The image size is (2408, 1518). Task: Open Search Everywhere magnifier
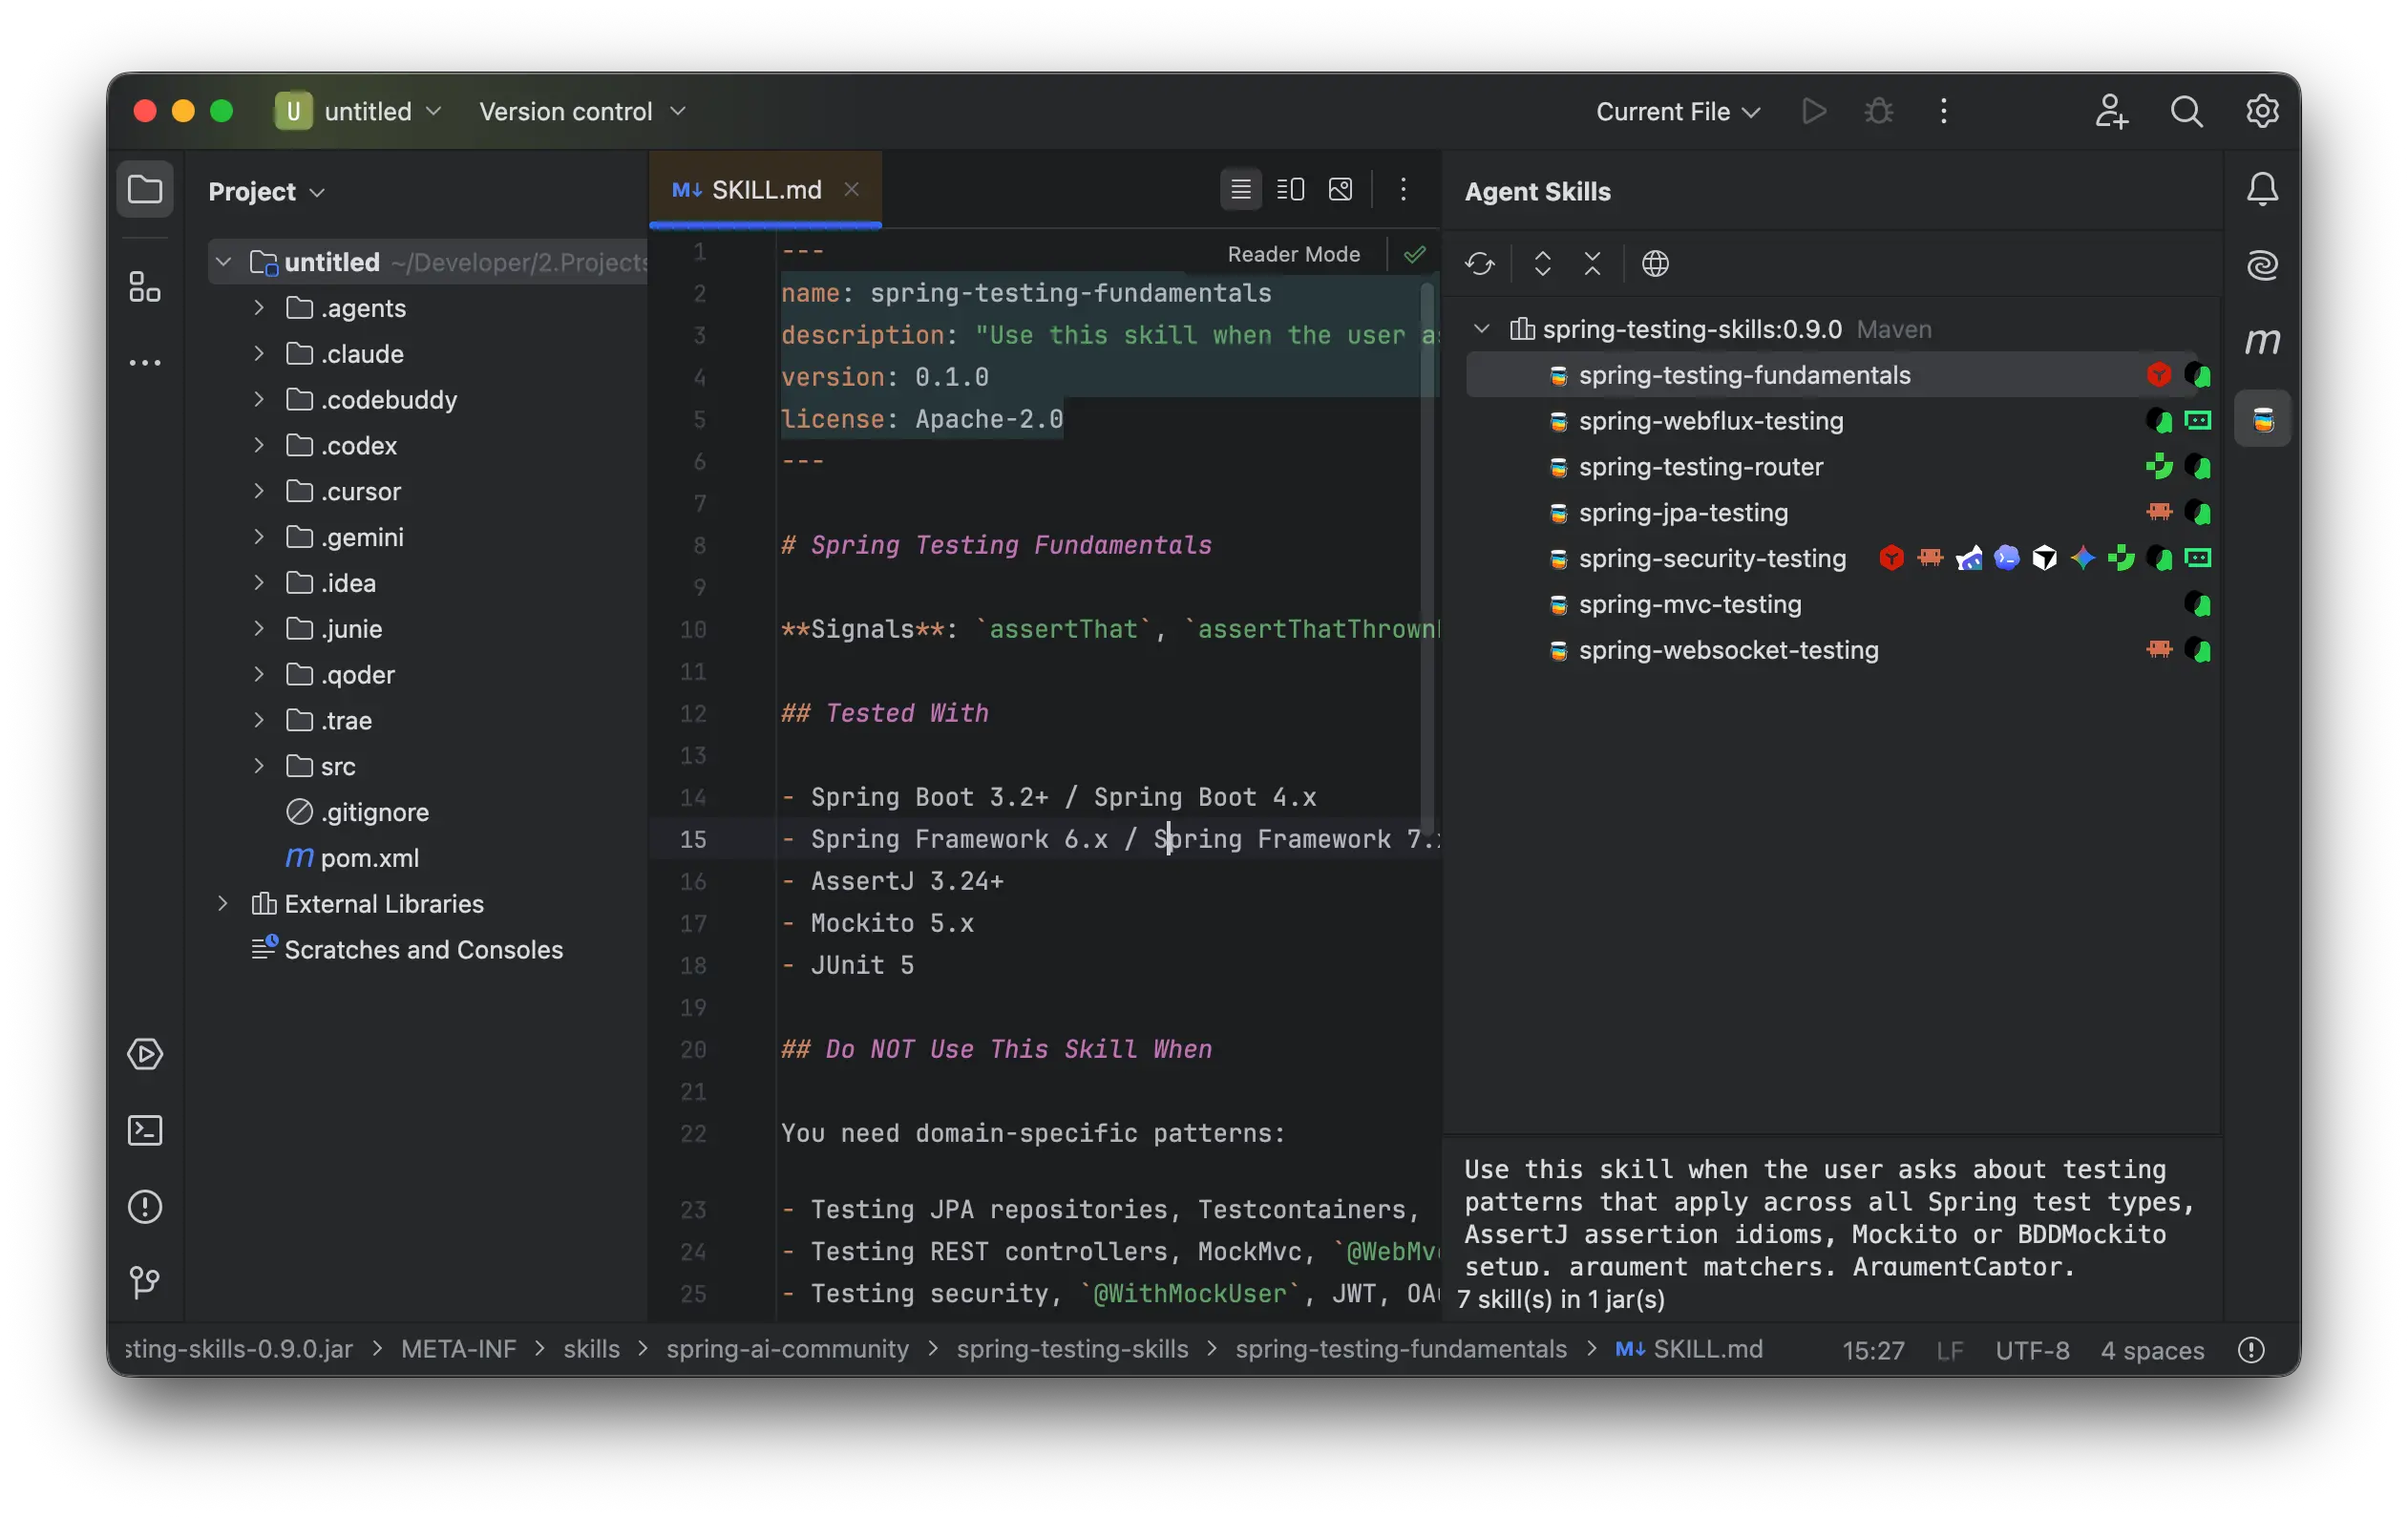pyautogui.click(x=2187, y=111)
